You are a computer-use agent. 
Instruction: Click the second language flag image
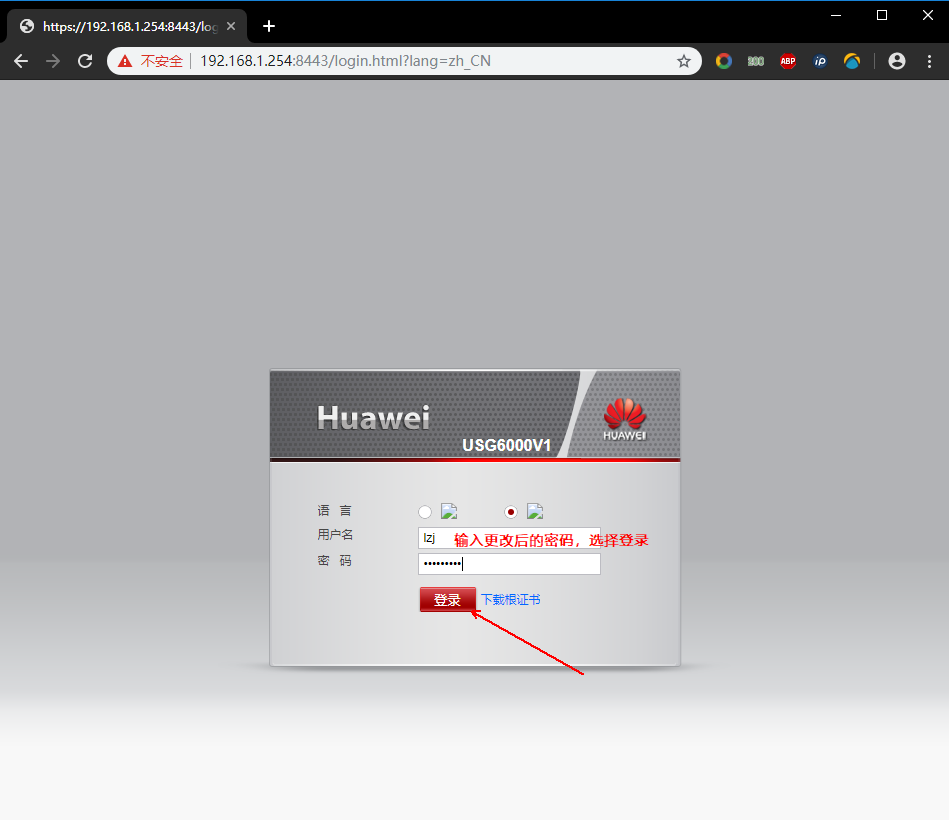pyautogui.click(x=535, y=511)
